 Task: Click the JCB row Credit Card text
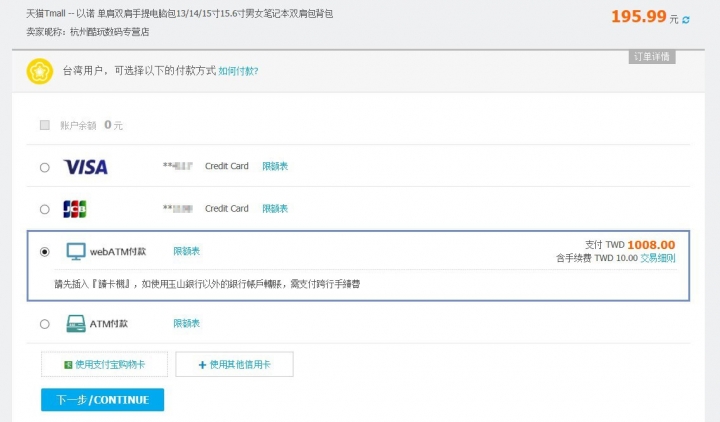coord(227,208)
